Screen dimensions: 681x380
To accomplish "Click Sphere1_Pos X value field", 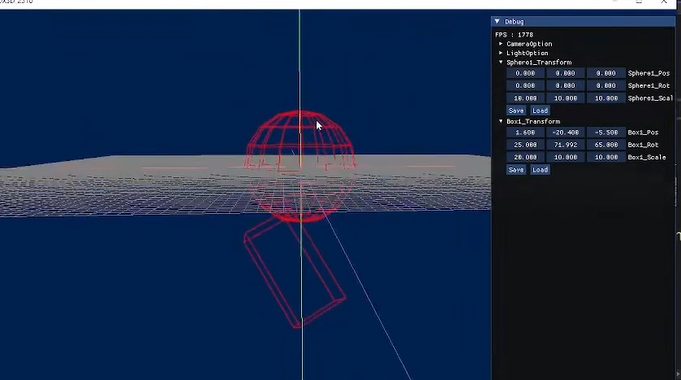I will (525, 73).
